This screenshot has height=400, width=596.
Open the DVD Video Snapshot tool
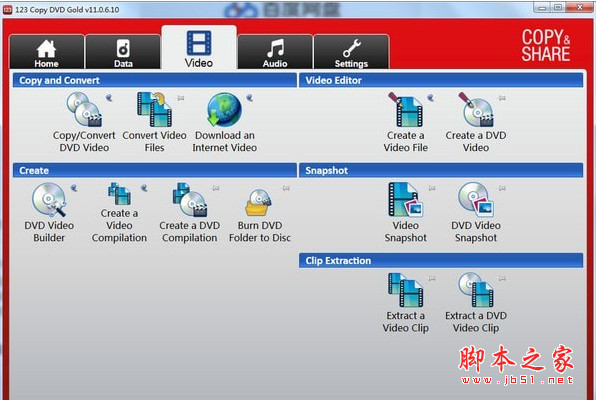pos(476,212)
